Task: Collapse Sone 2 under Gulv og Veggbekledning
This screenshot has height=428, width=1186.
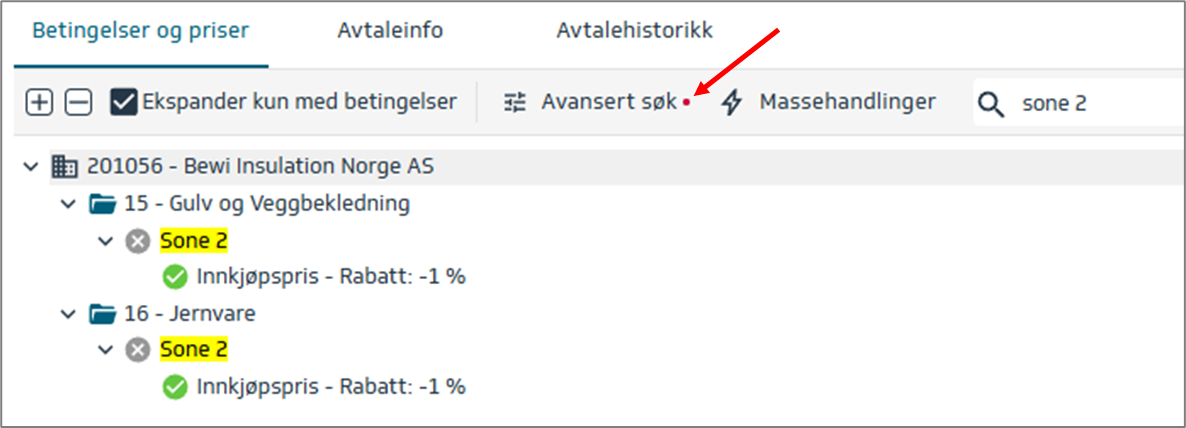Action: click(x=105, y=241)
